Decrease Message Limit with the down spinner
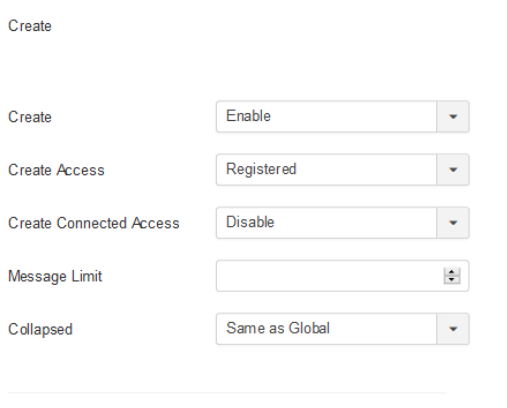This screenshot has height=408, width=507. click(x=452, y=280)
